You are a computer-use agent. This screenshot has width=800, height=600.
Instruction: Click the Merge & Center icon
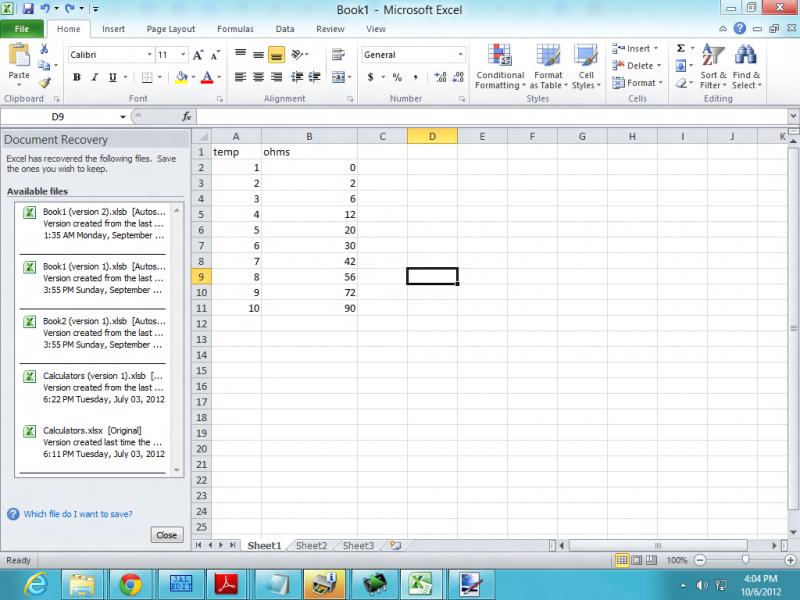click(338, 77)
